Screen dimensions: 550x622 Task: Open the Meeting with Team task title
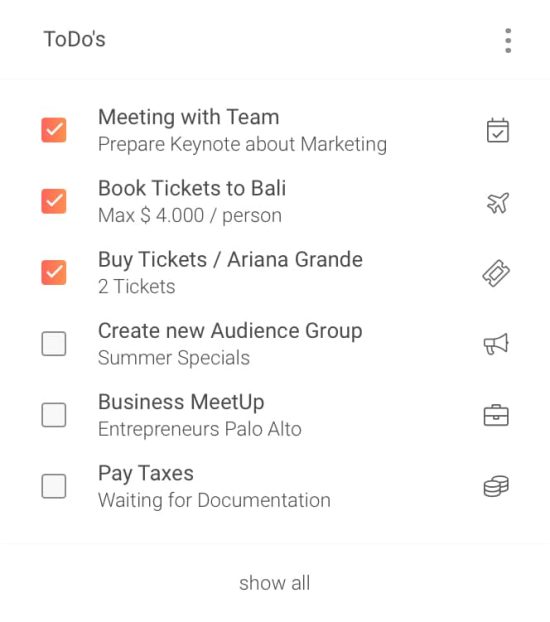[189, 117]
